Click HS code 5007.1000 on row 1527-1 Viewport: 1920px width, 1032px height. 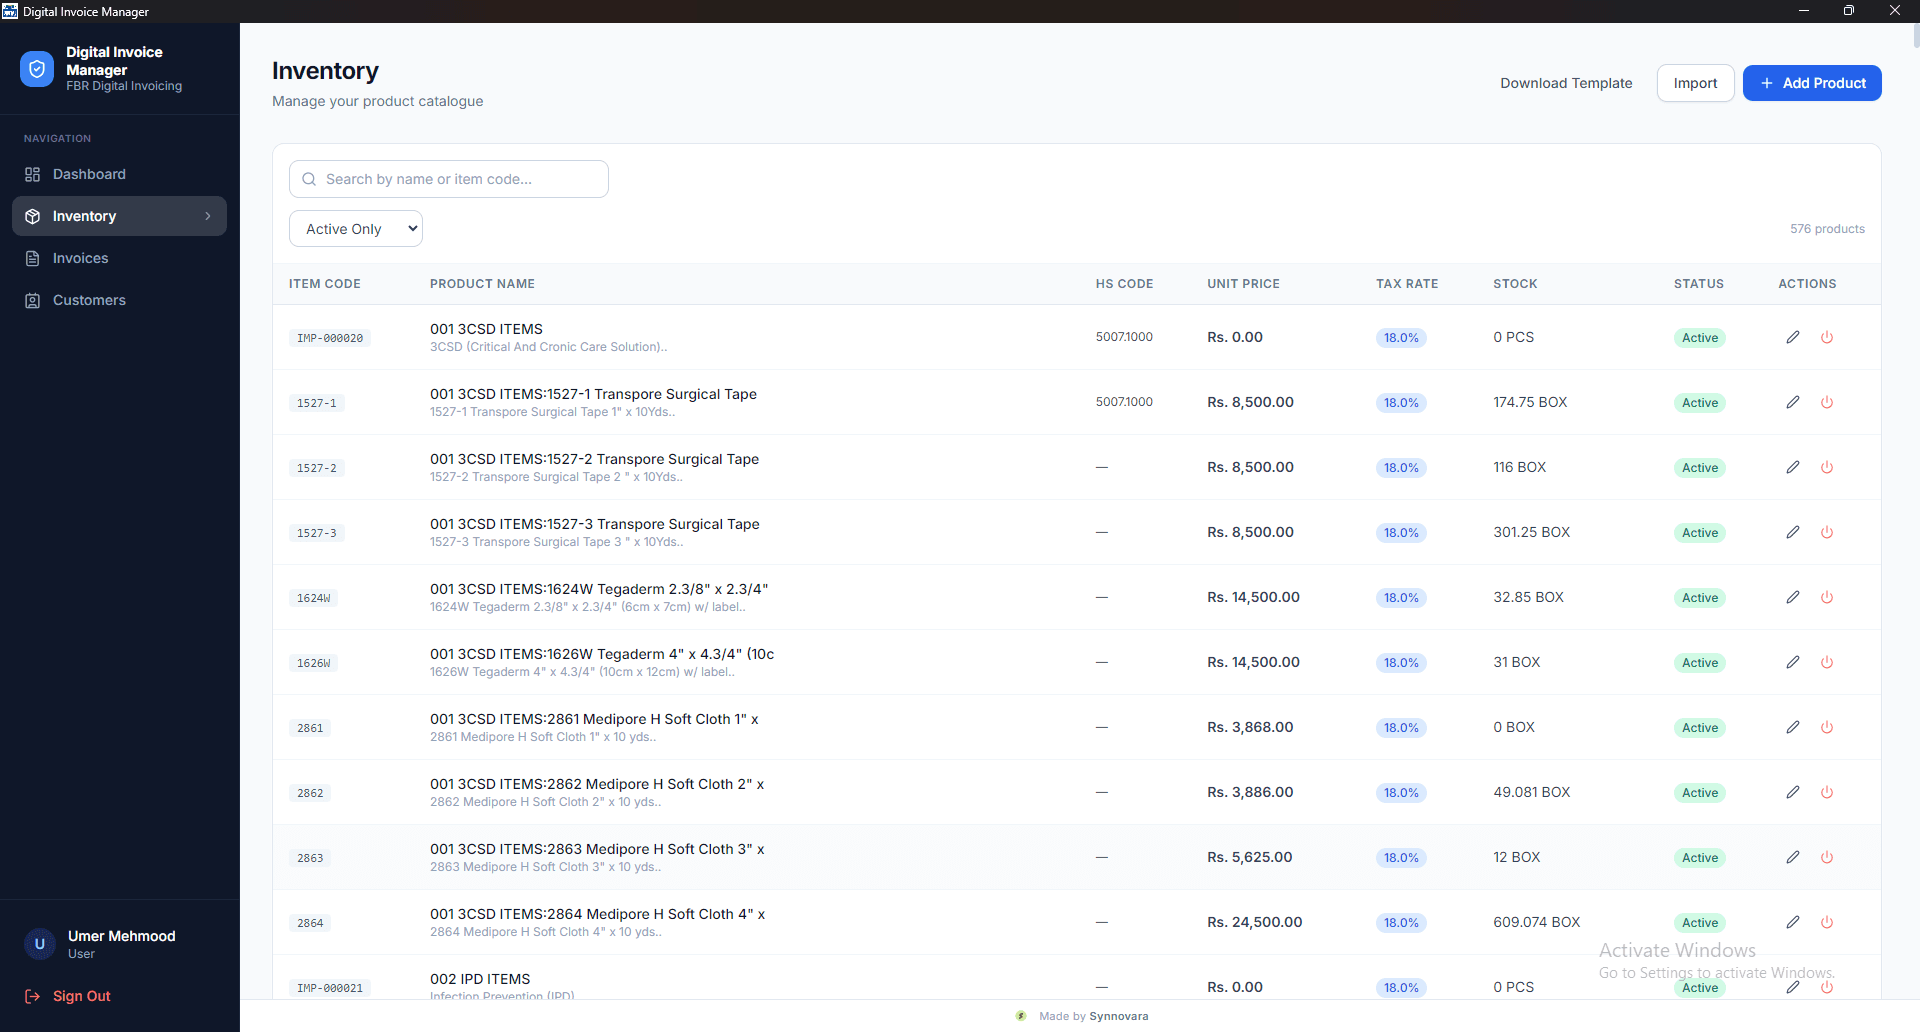(x=1124, y=402)
